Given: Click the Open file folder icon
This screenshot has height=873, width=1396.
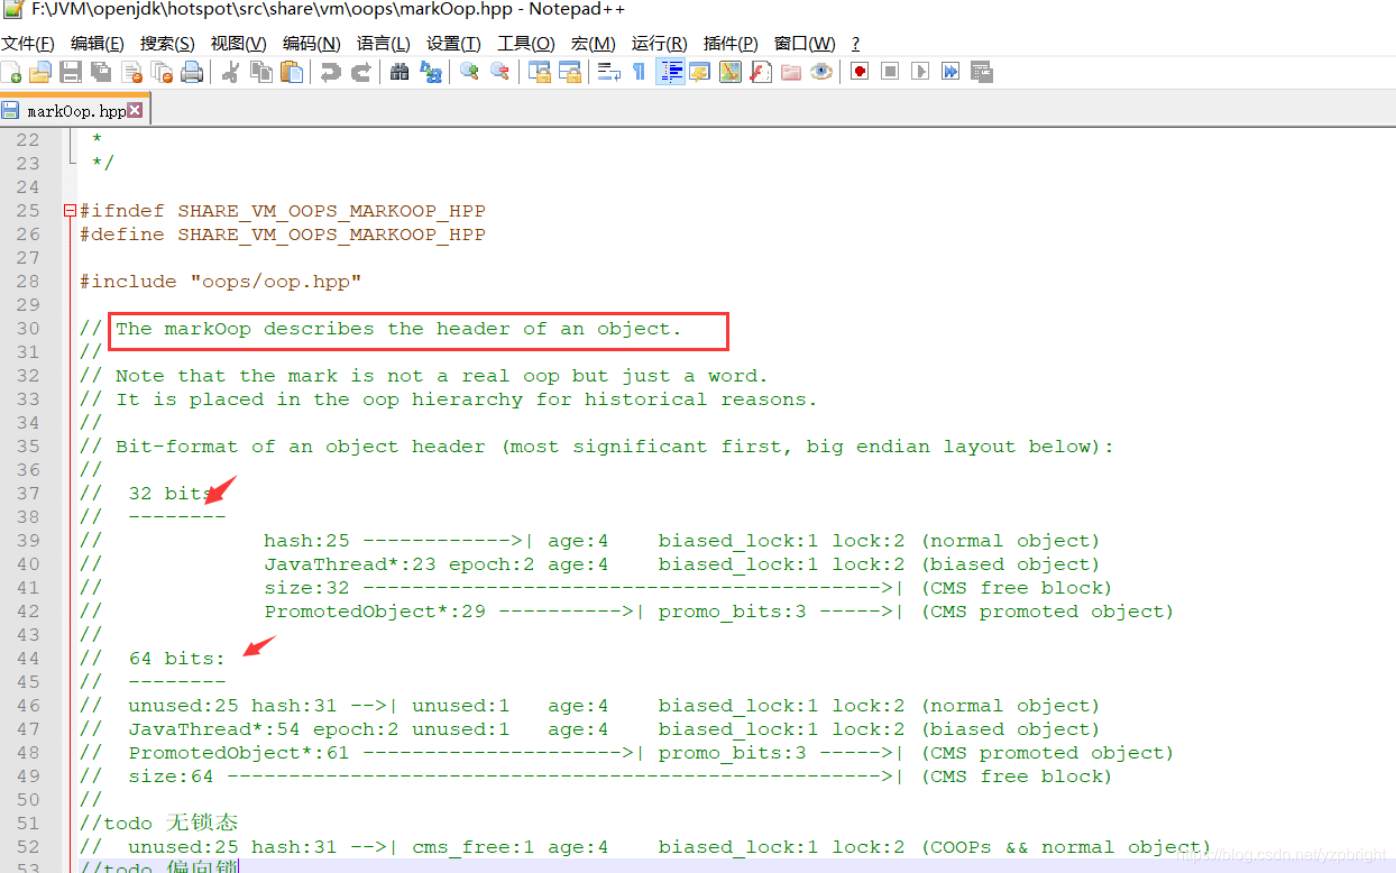Looking at the screenshot, I should (41, 72).
